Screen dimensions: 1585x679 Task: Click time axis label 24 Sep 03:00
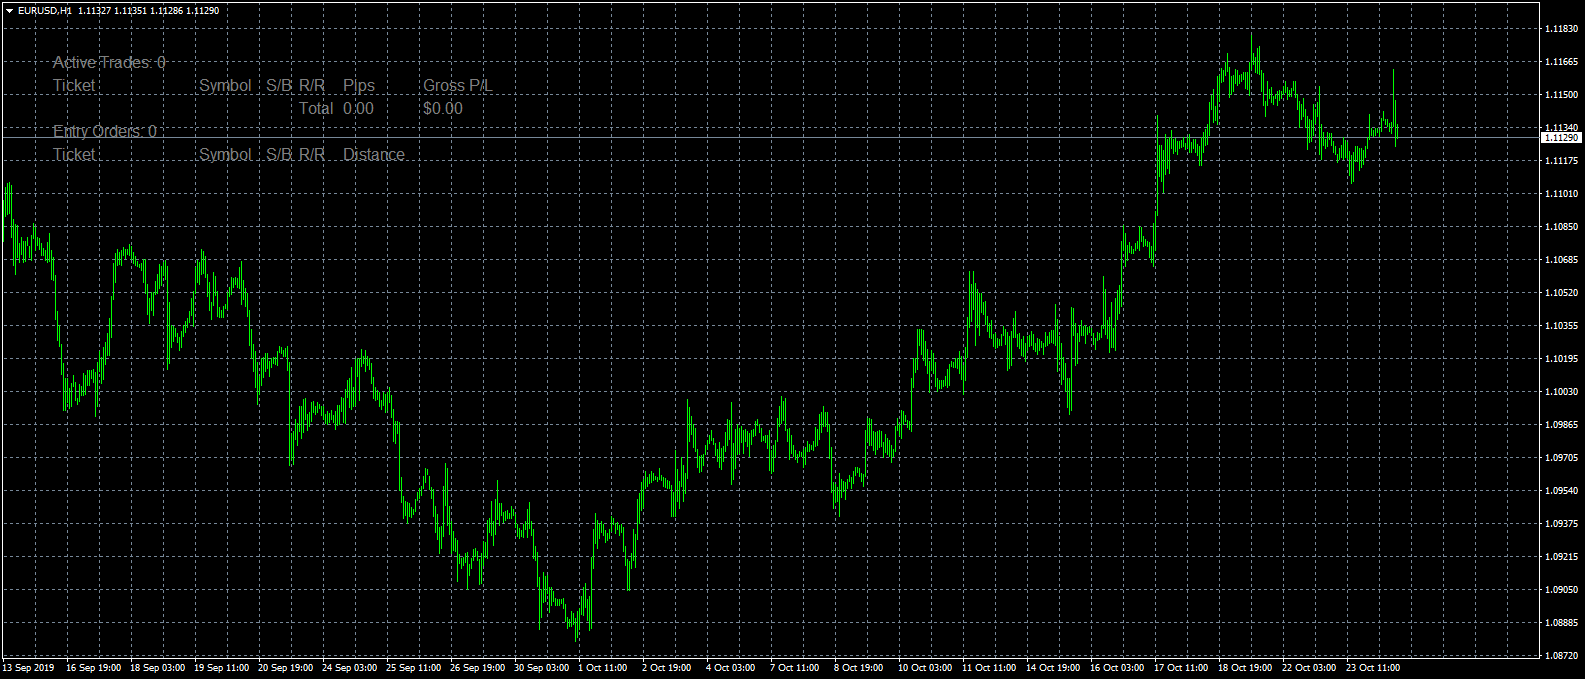pos(350,668)
